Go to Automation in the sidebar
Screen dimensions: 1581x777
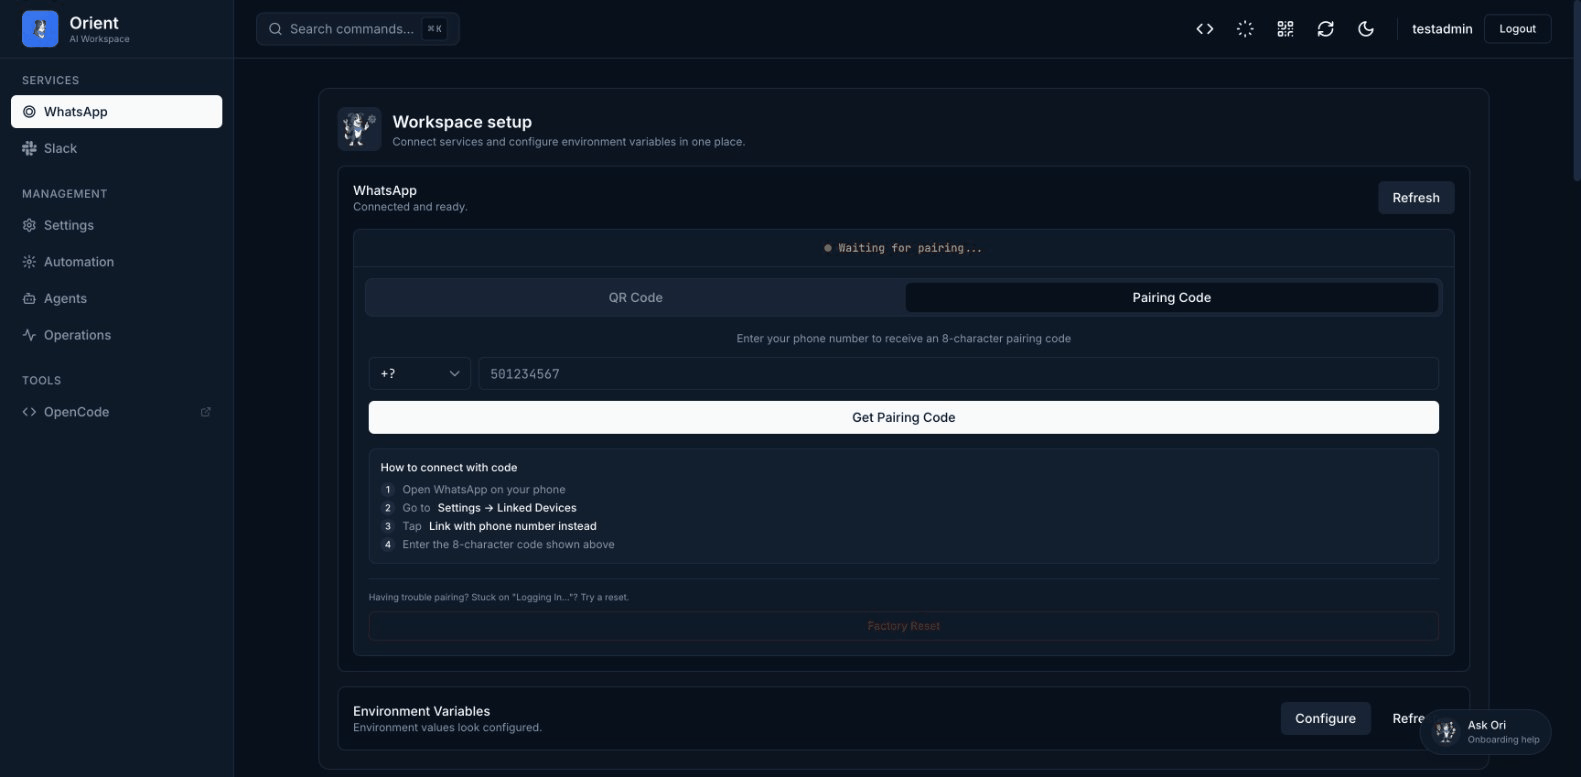[x=78, y=262]
